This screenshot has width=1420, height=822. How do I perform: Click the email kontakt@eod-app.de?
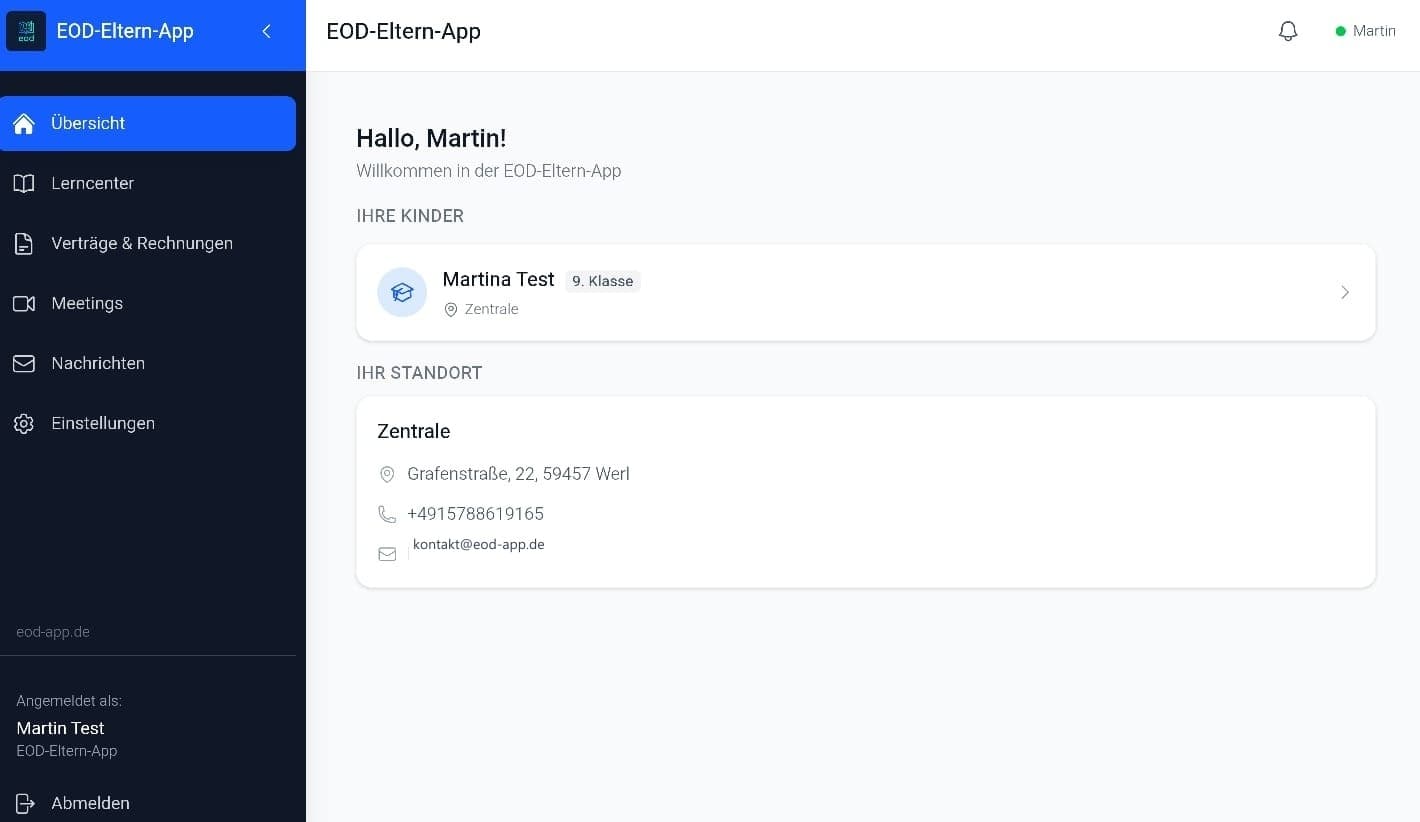coord(479,545)
